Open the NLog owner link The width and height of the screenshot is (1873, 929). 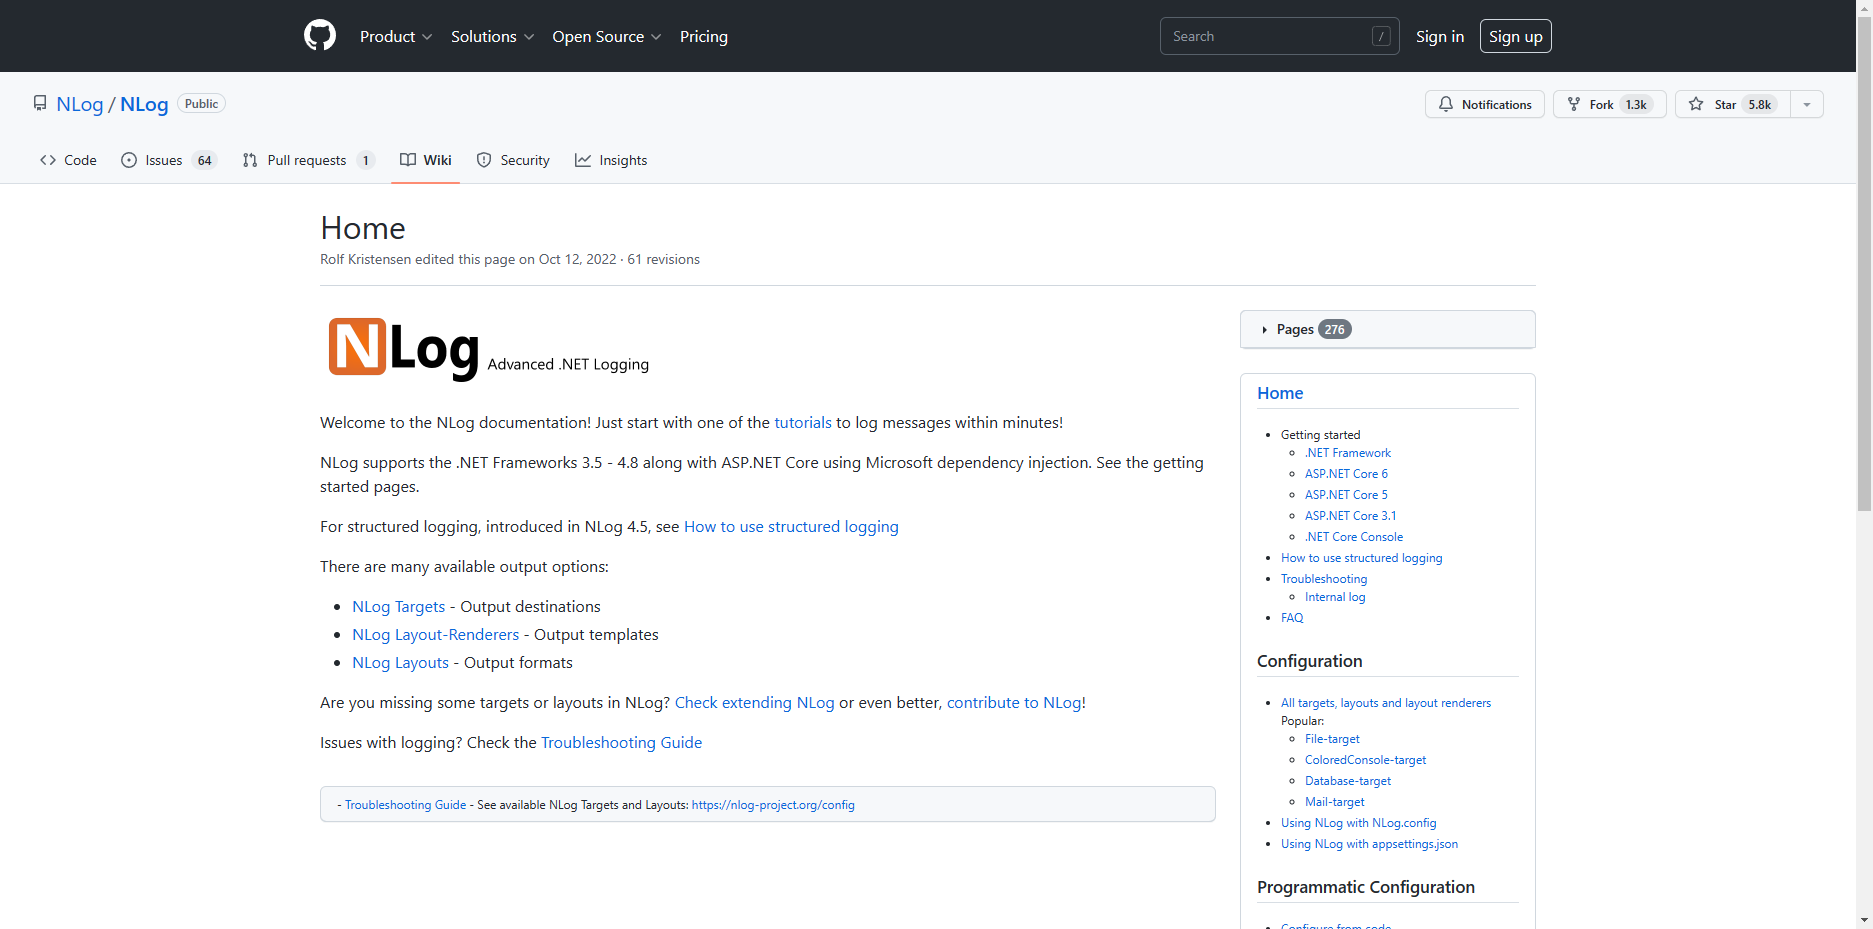(80, 104)
